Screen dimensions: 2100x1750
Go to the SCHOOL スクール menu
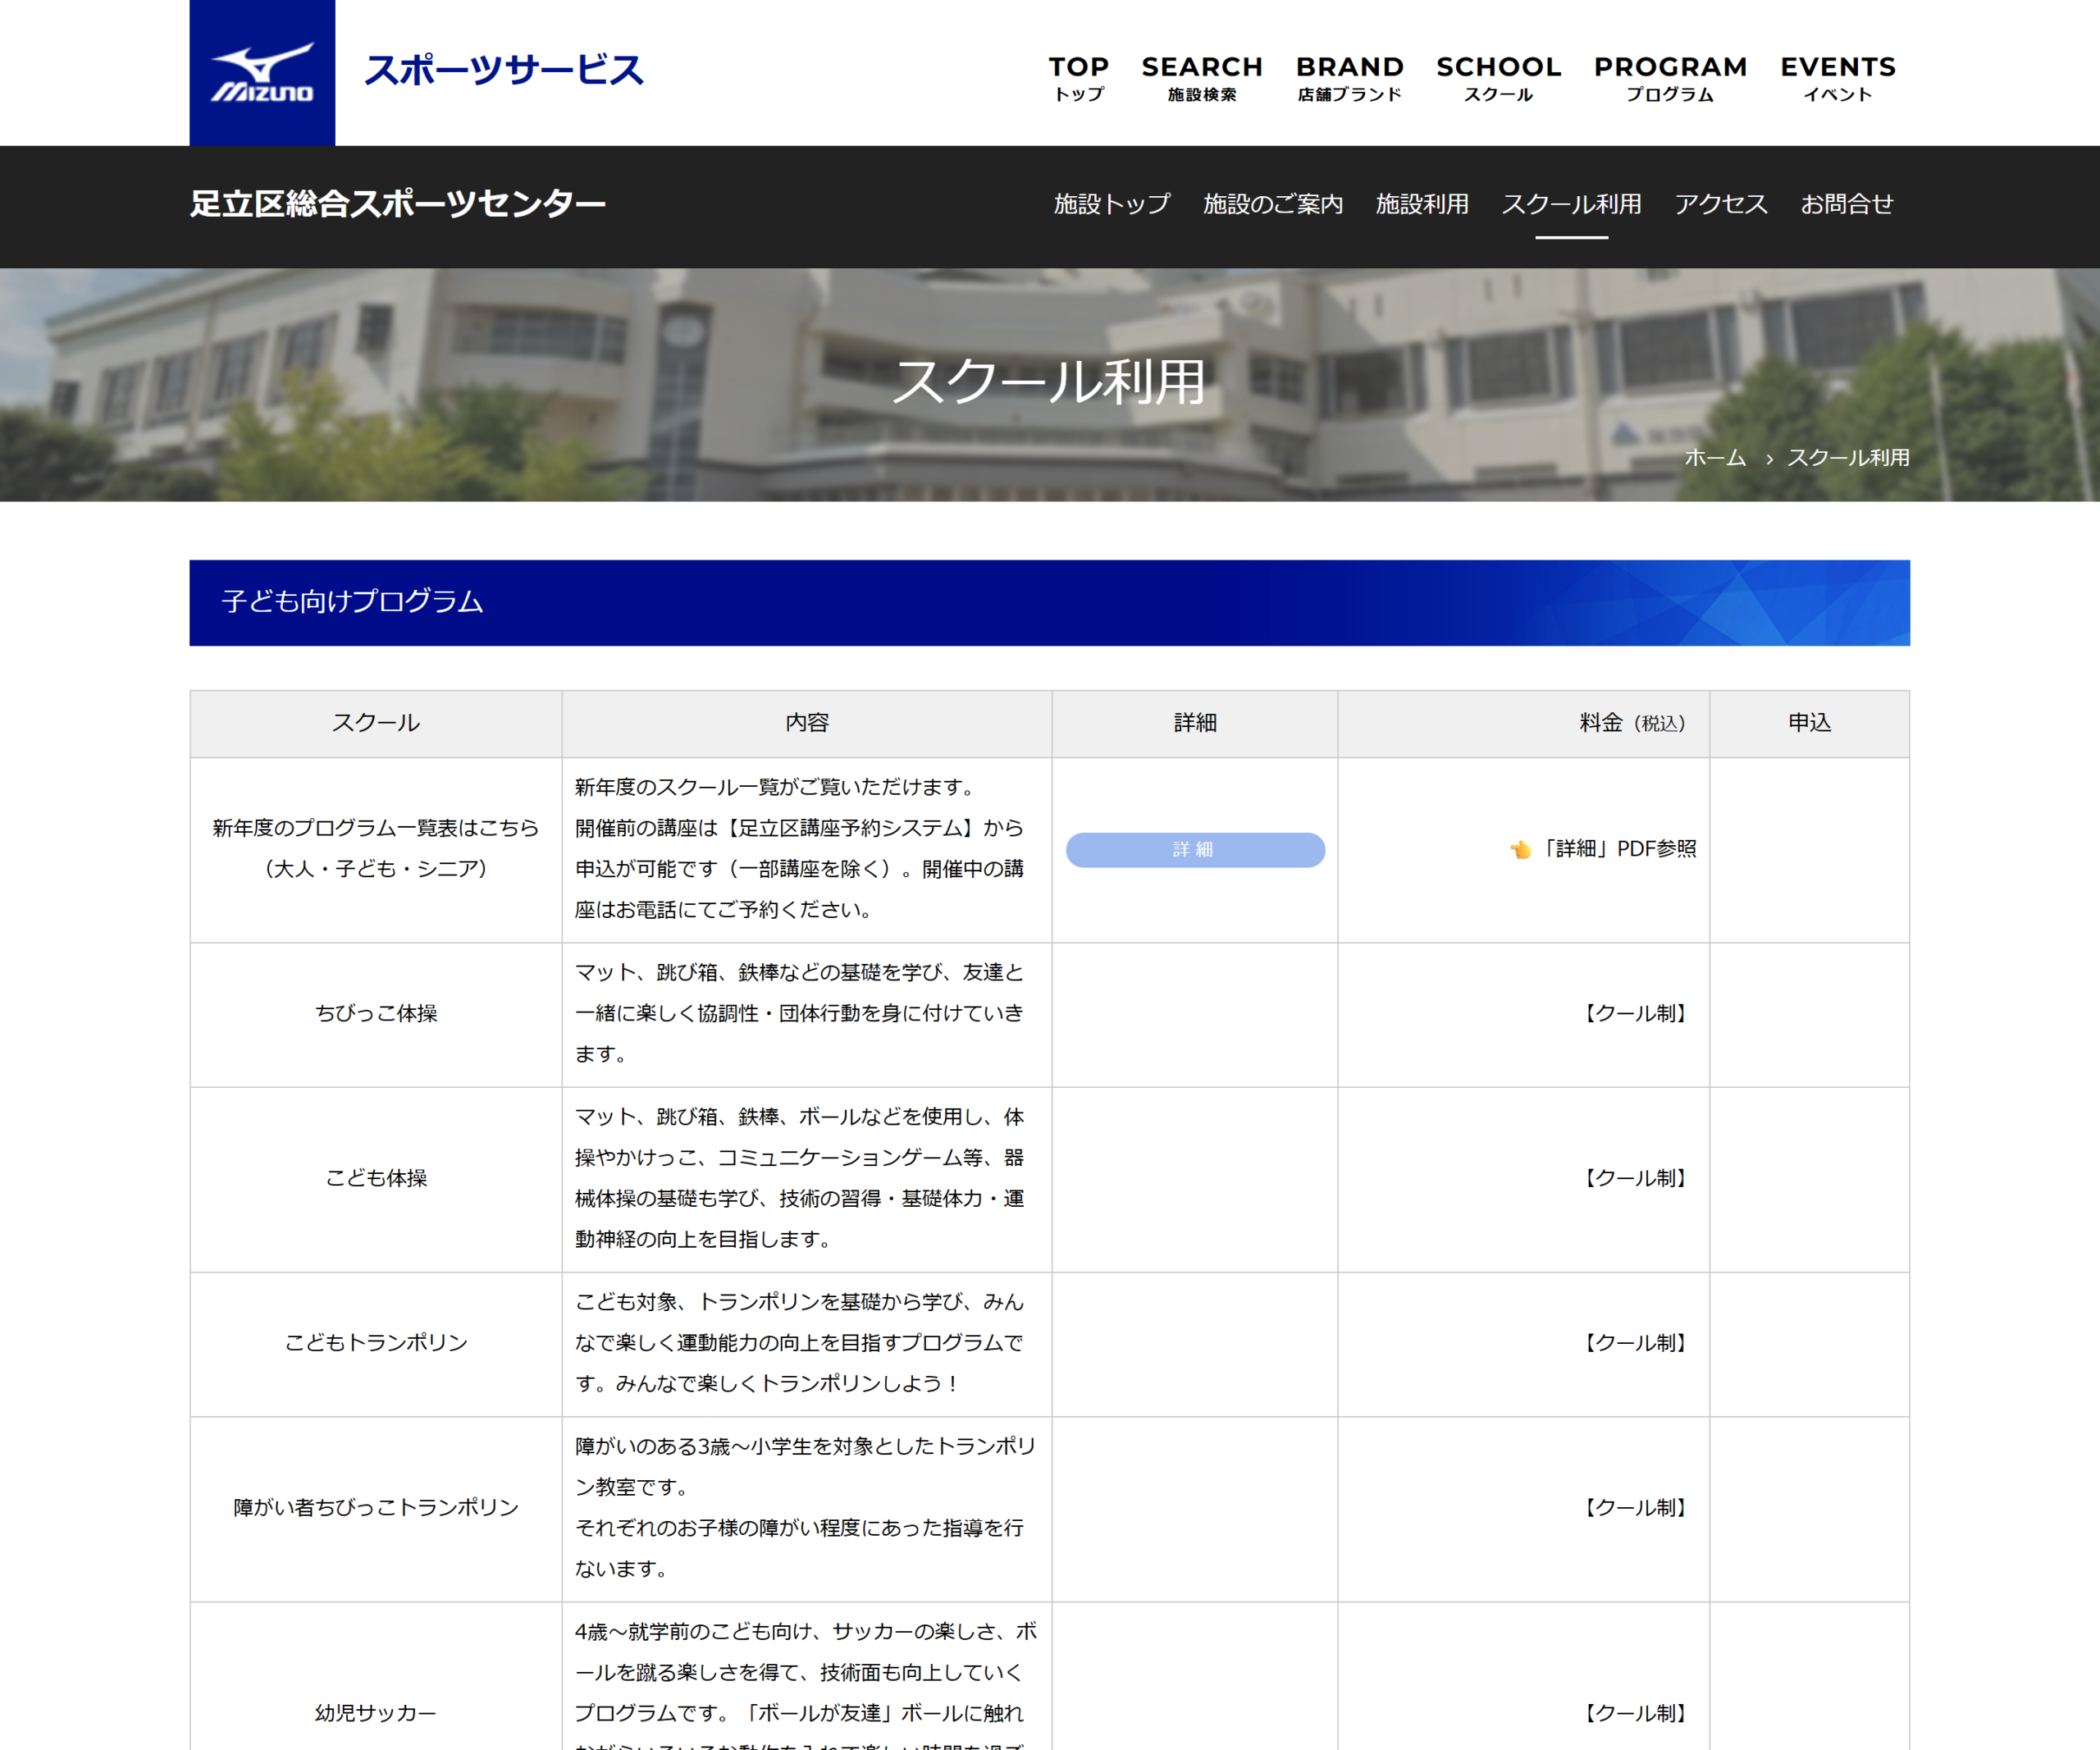point(1499,78)
